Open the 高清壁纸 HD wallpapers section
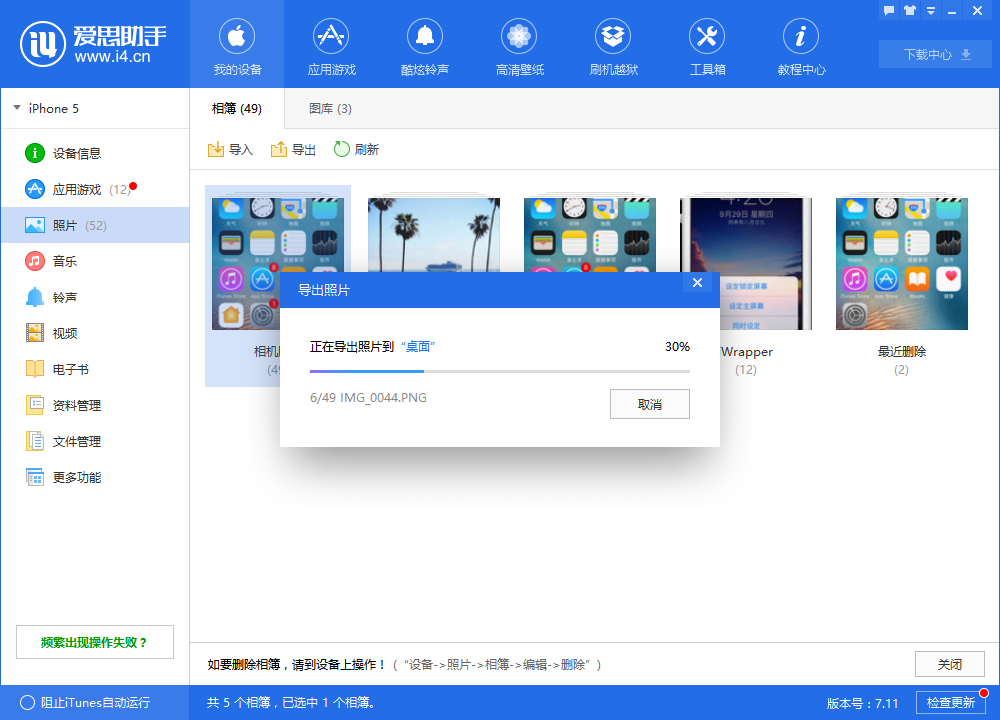 (519, 45)
